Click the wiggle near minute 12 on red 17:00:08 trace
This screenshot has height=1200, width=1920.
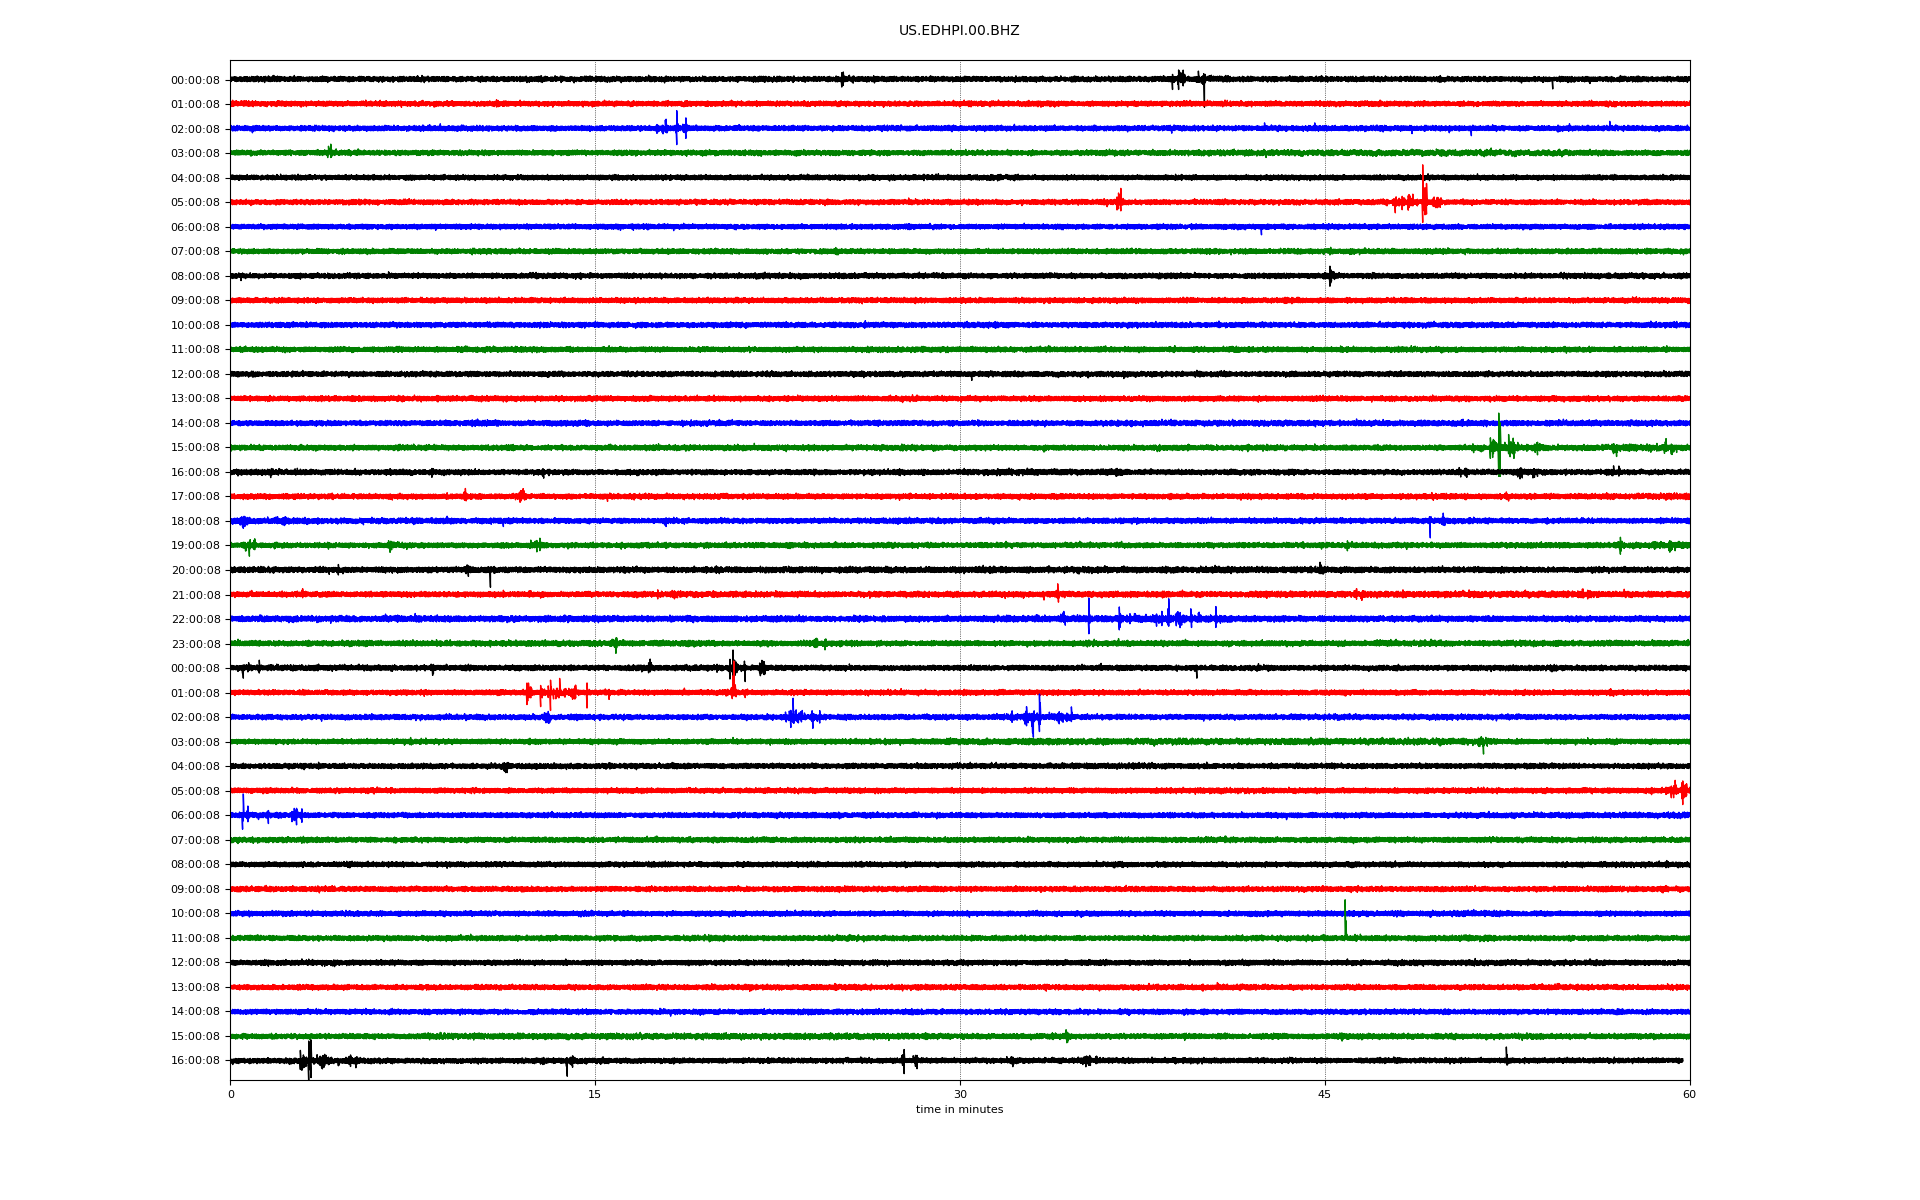[521, 495]
